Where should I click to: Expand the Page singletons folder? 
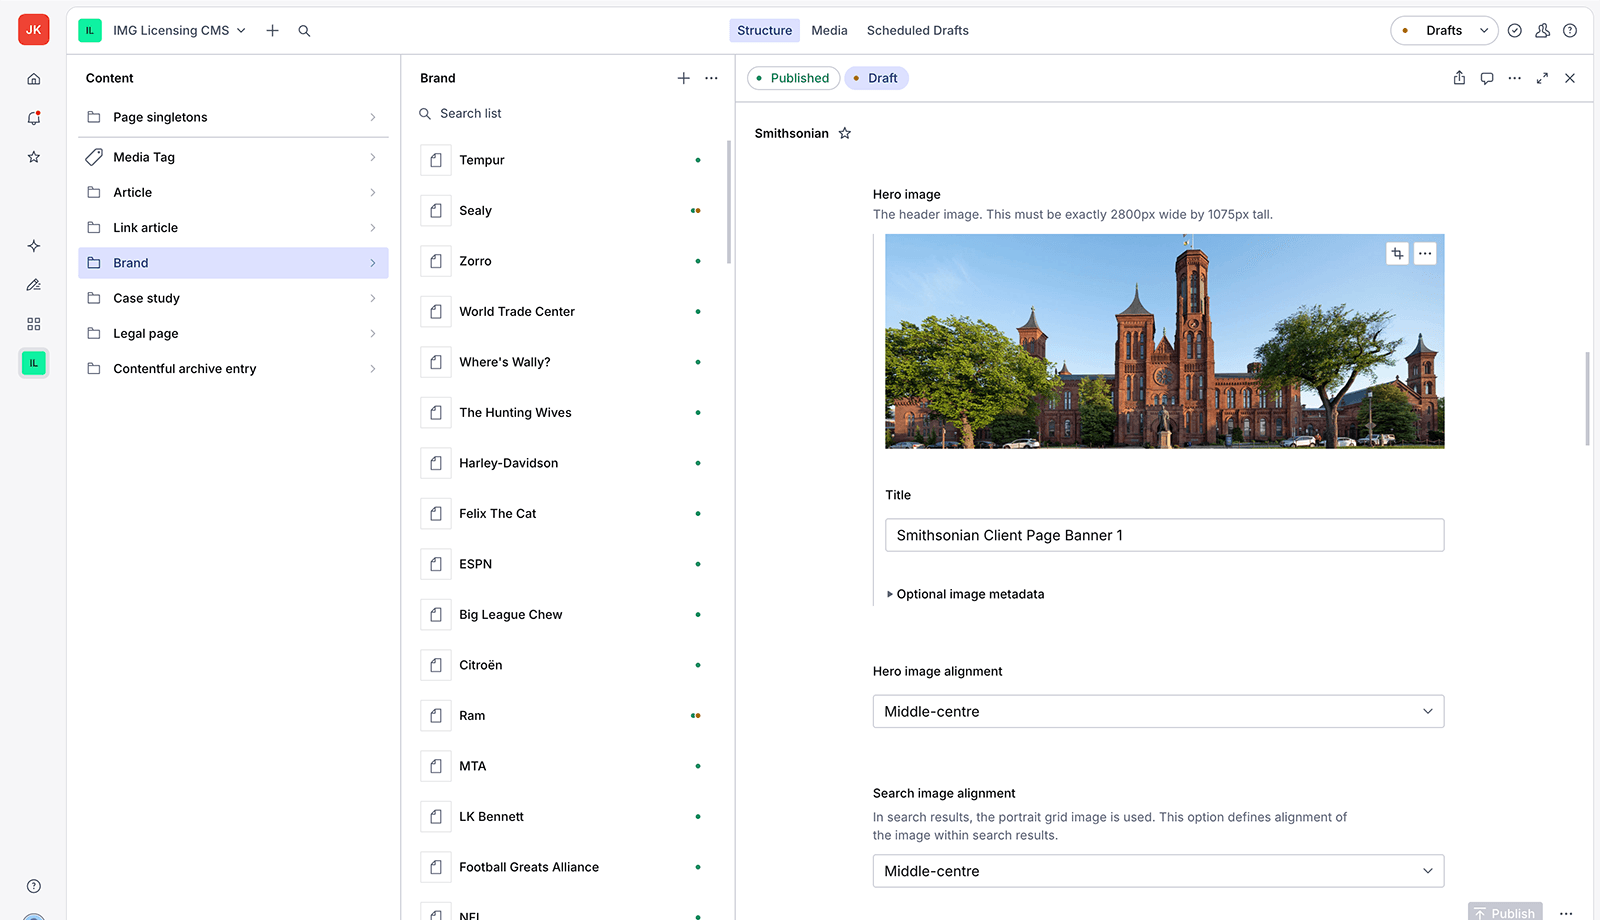click(233, 117)
